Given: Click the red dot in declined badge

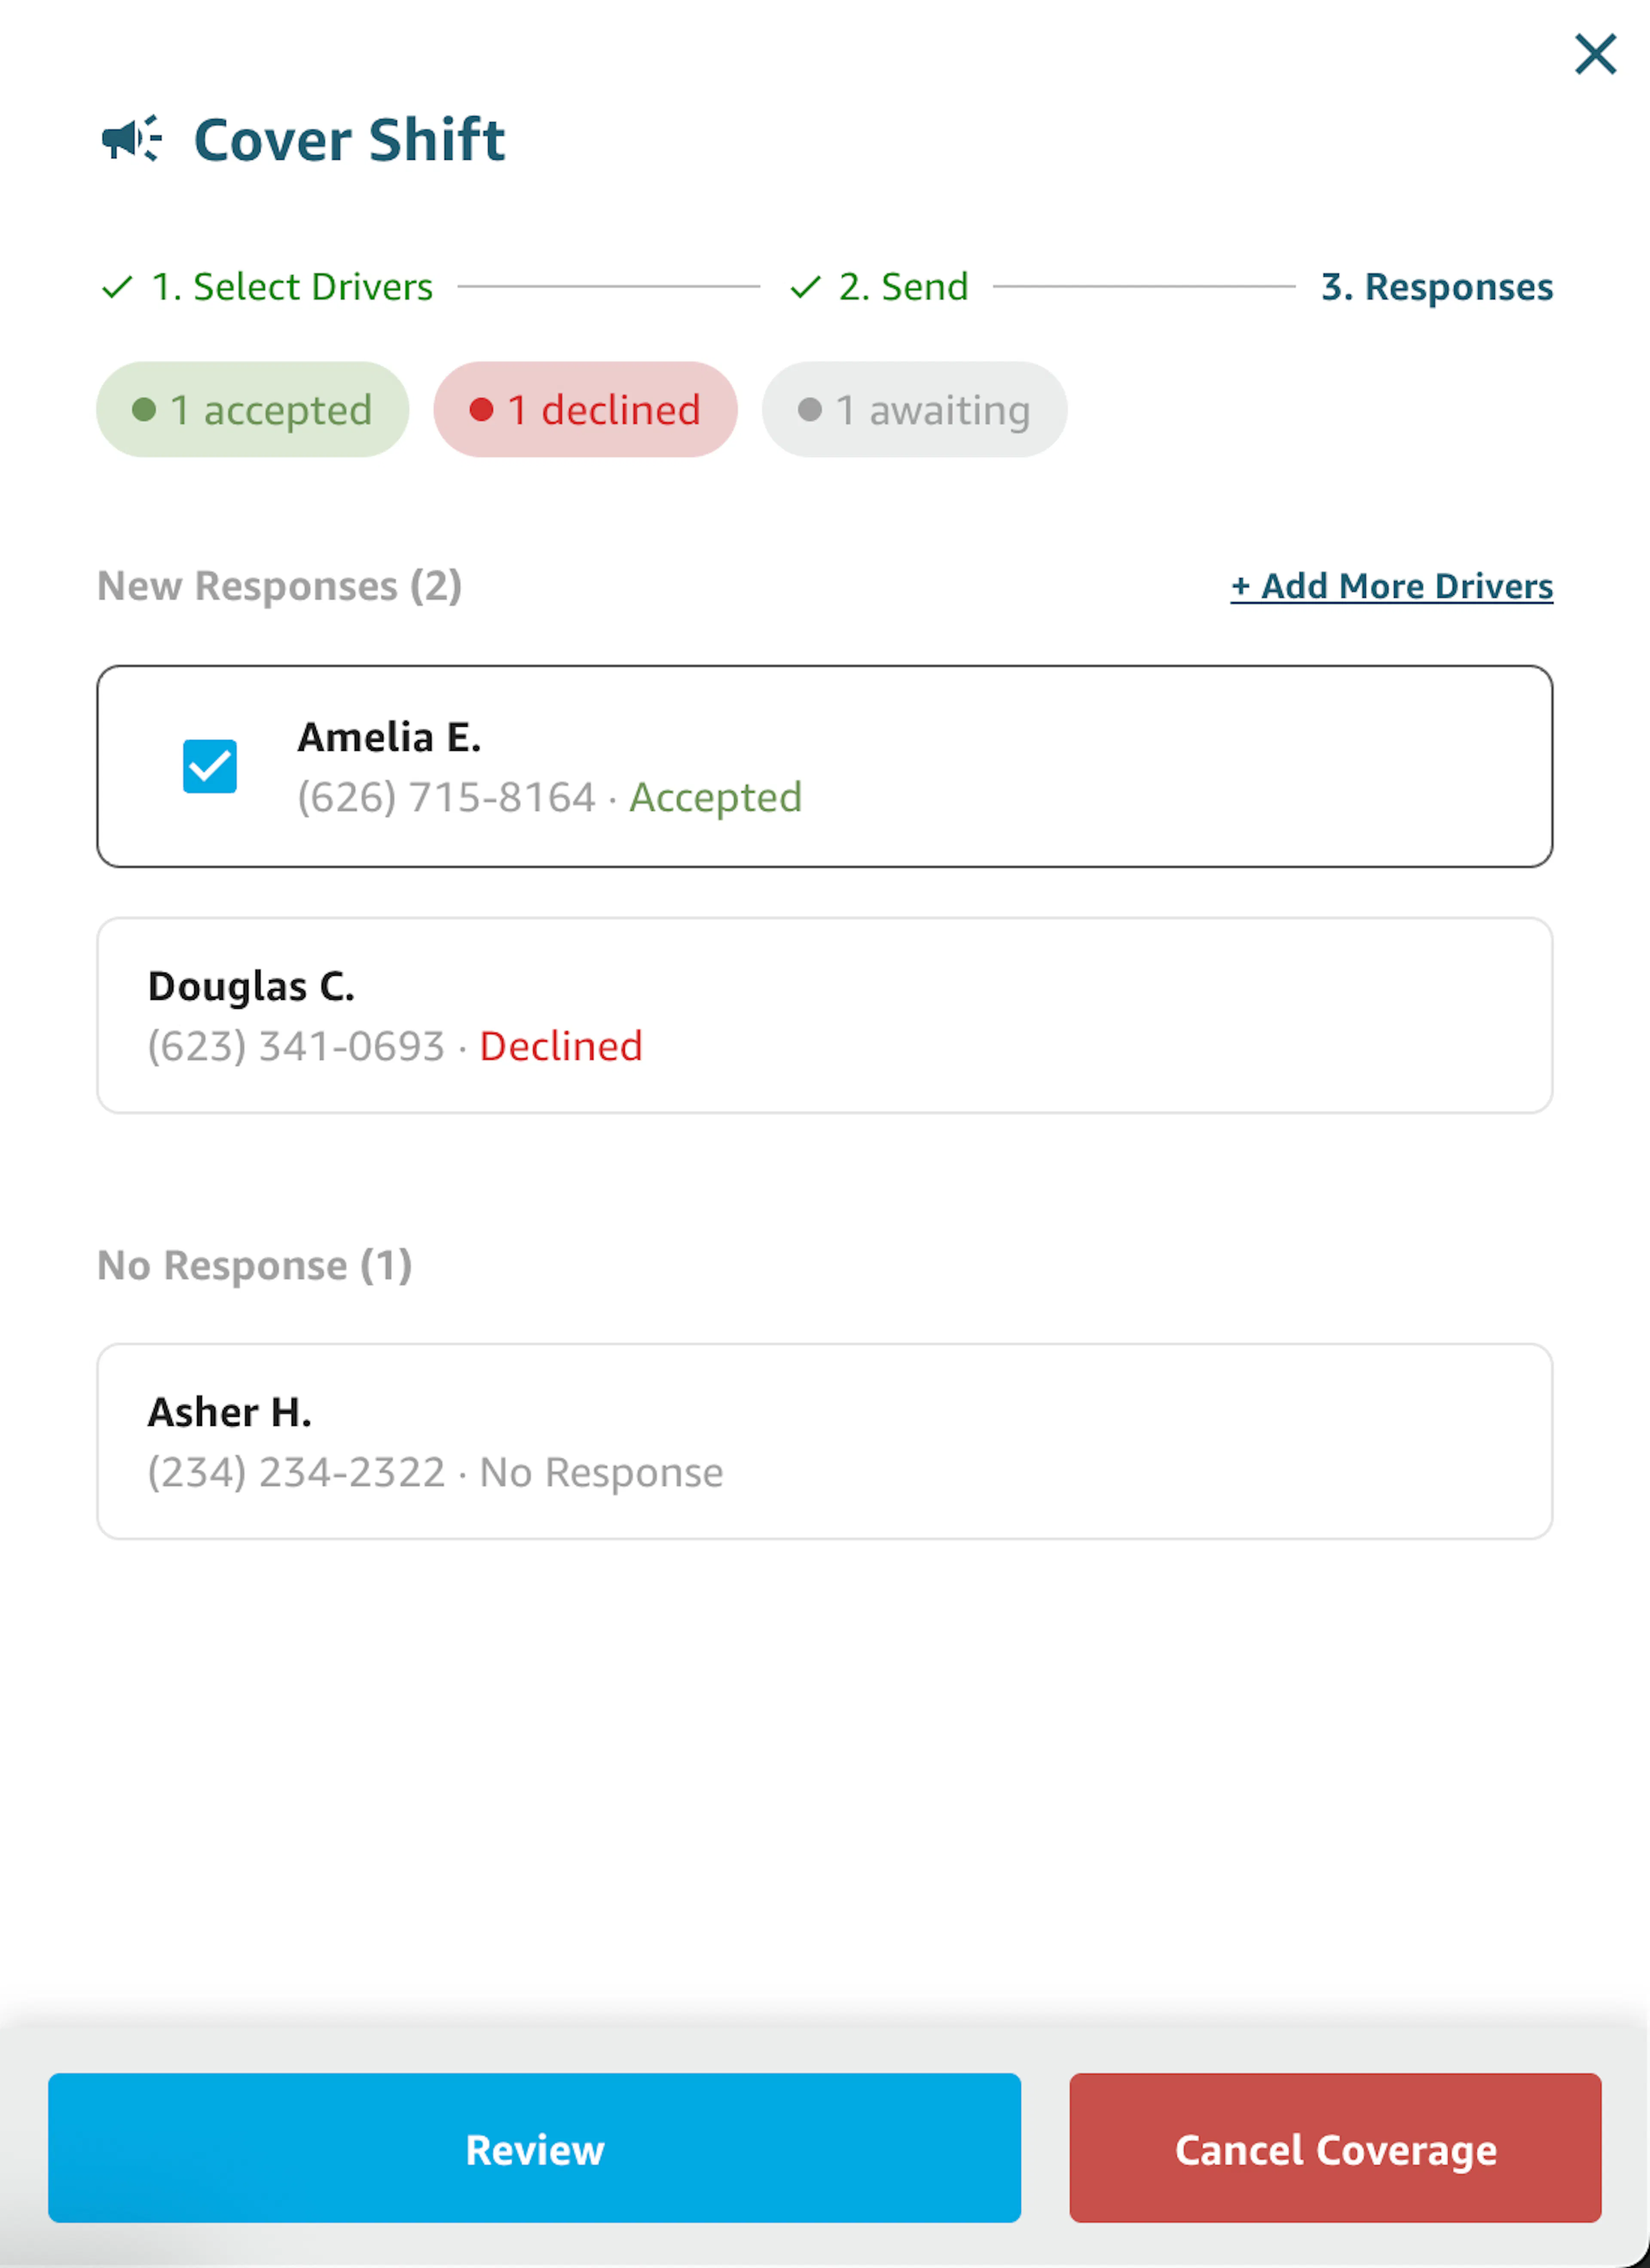Looking at the screenshot, I should [481, 409].
